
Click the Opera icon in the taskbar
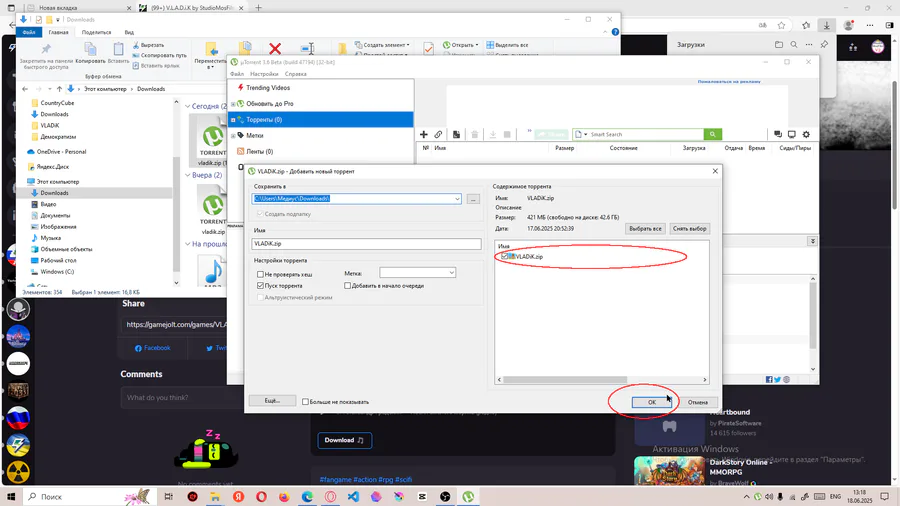coord(261,497)
